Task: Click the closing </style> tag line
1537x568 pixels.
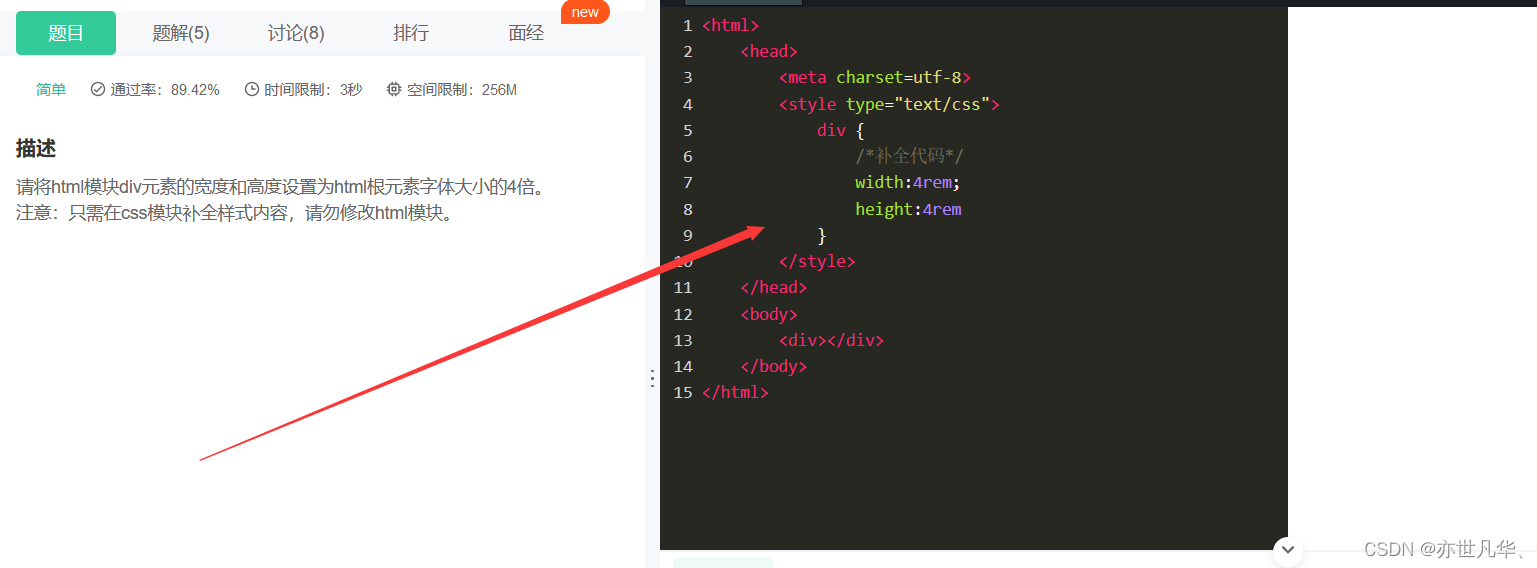Action: point(817,261)
